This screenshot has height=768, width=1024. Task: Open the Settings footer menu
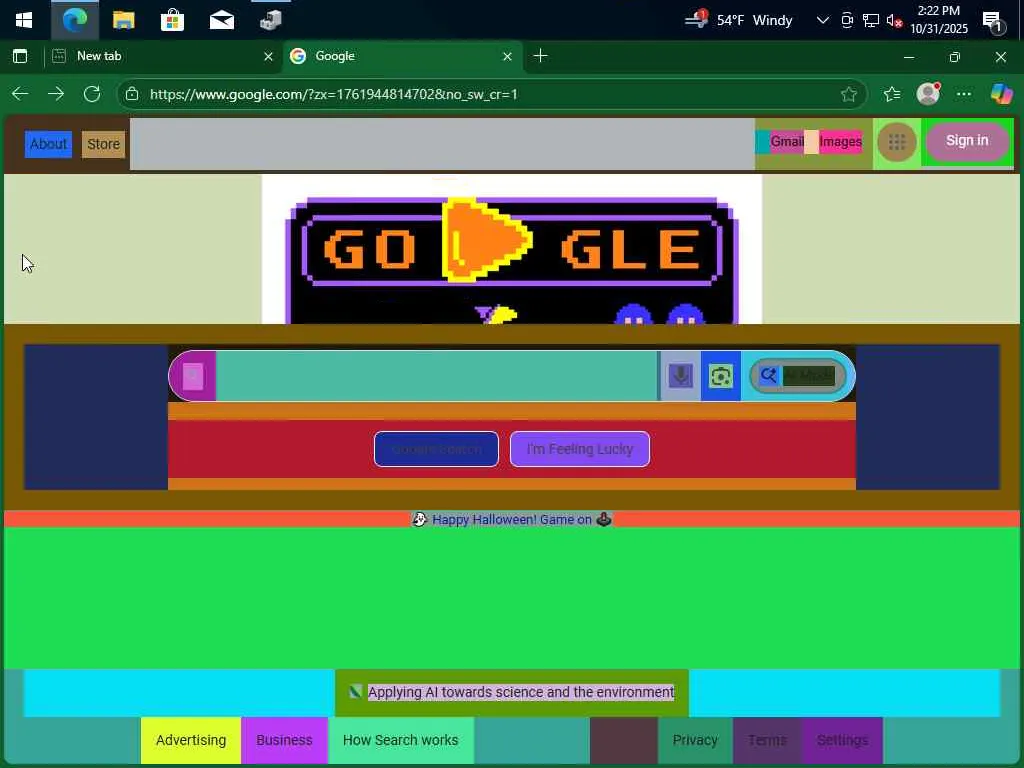coord(842,741)
